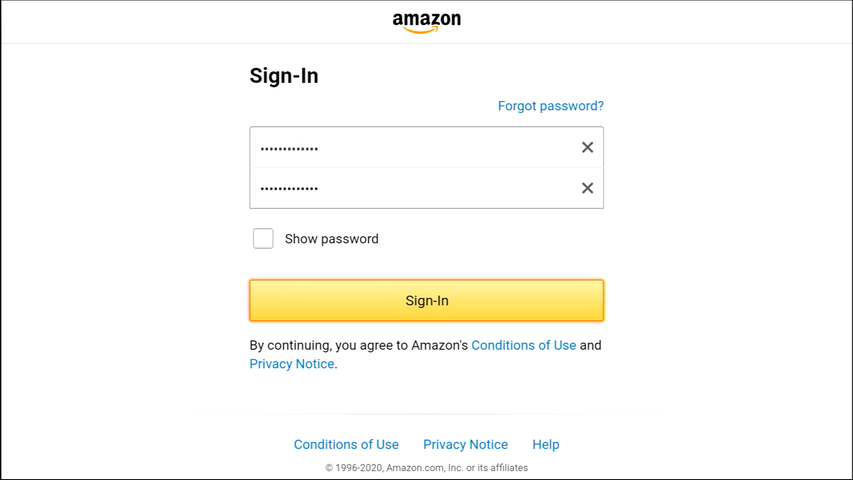Clear the second password field with X
Viewport: 853px width, 480px height.
tap(587, 188)
